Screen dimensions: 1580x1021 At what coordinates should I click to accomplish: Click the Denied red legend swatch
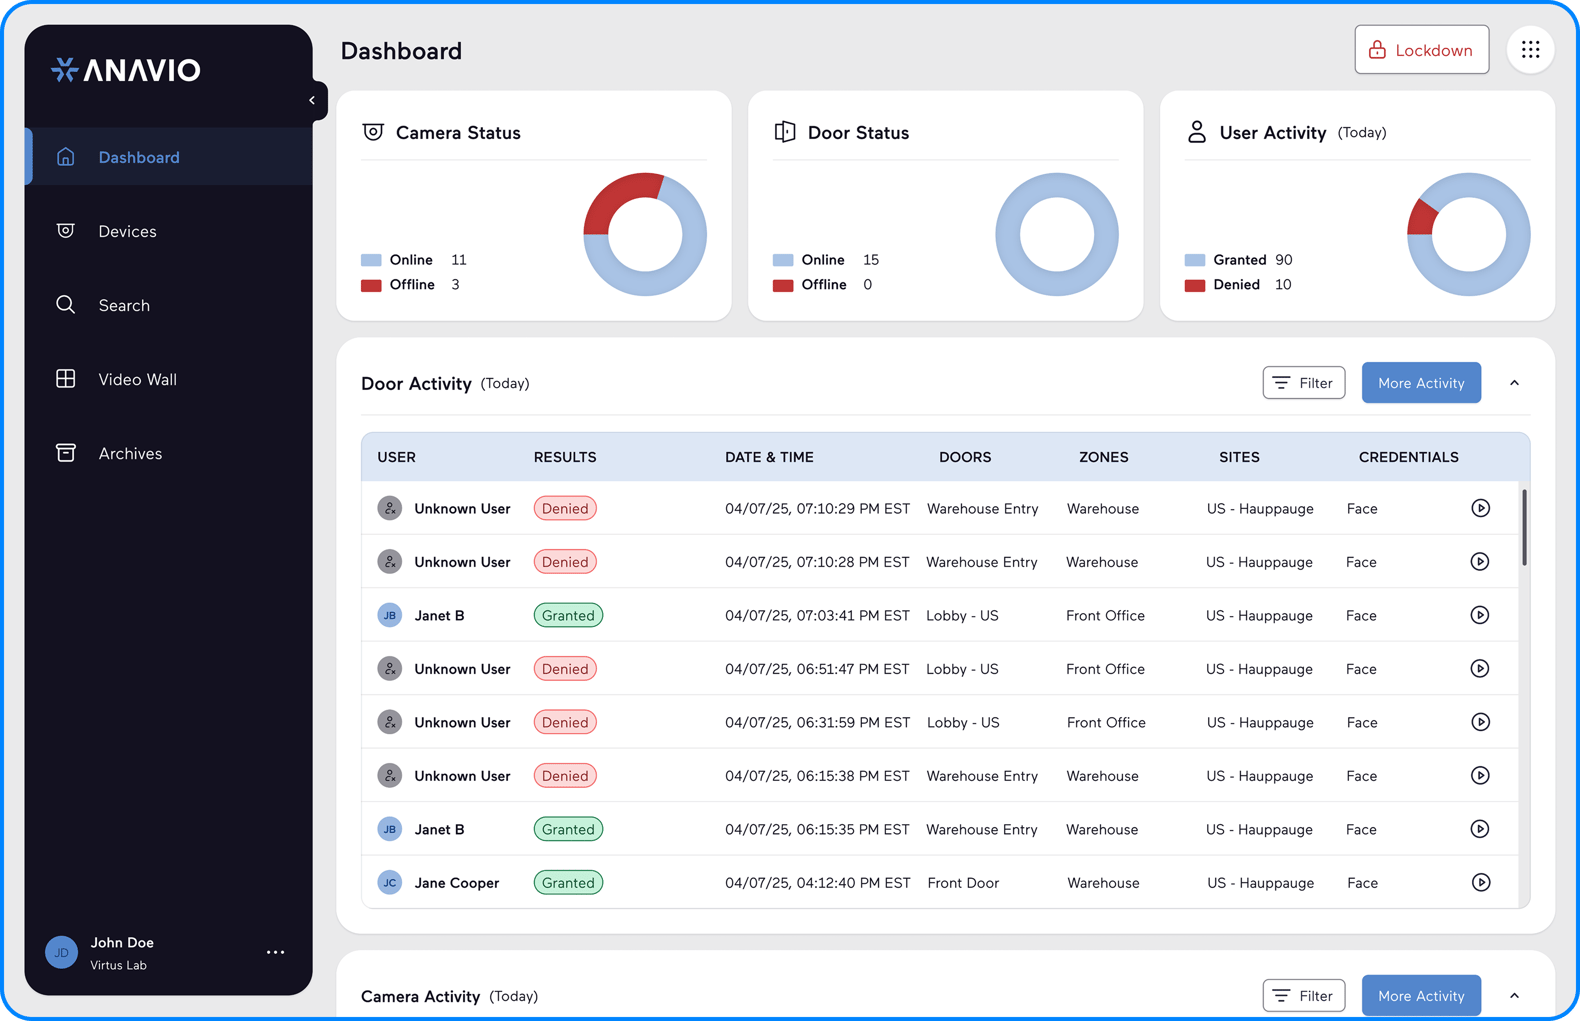click(x=1195, y=285)
